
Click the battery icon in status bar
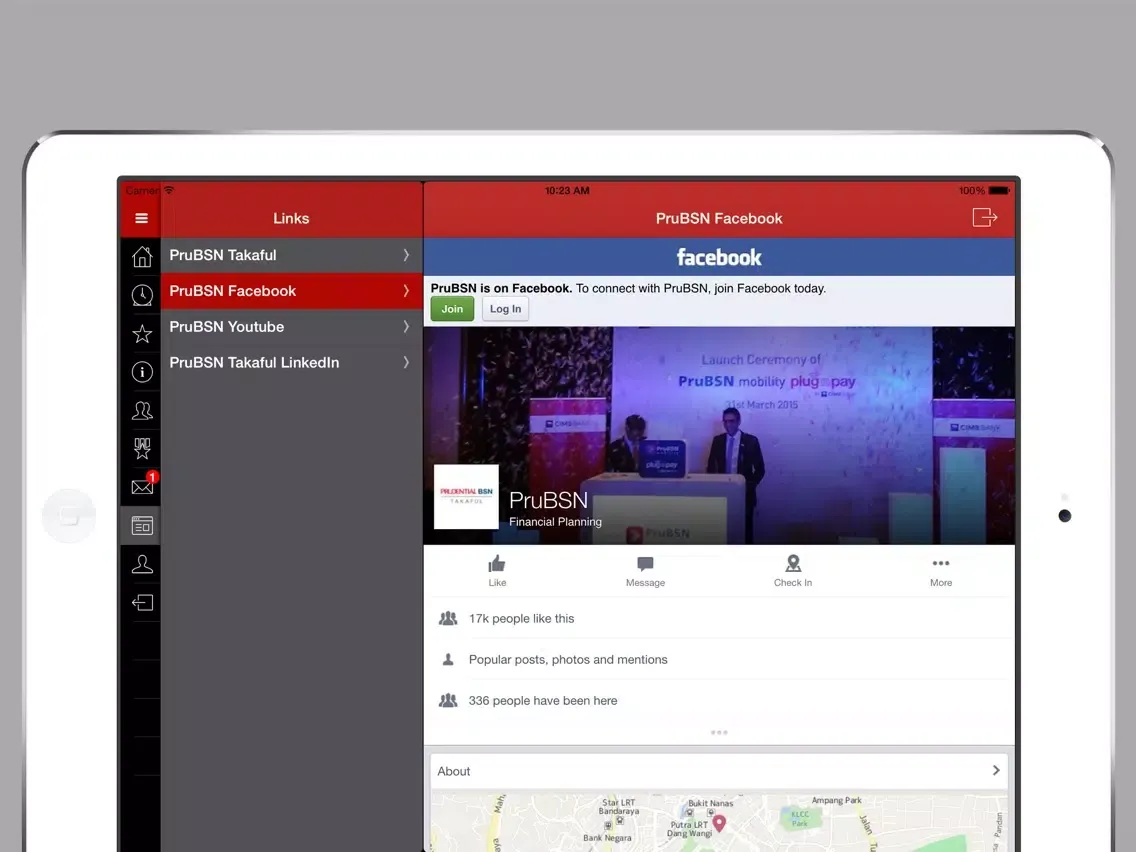[999, 191]
